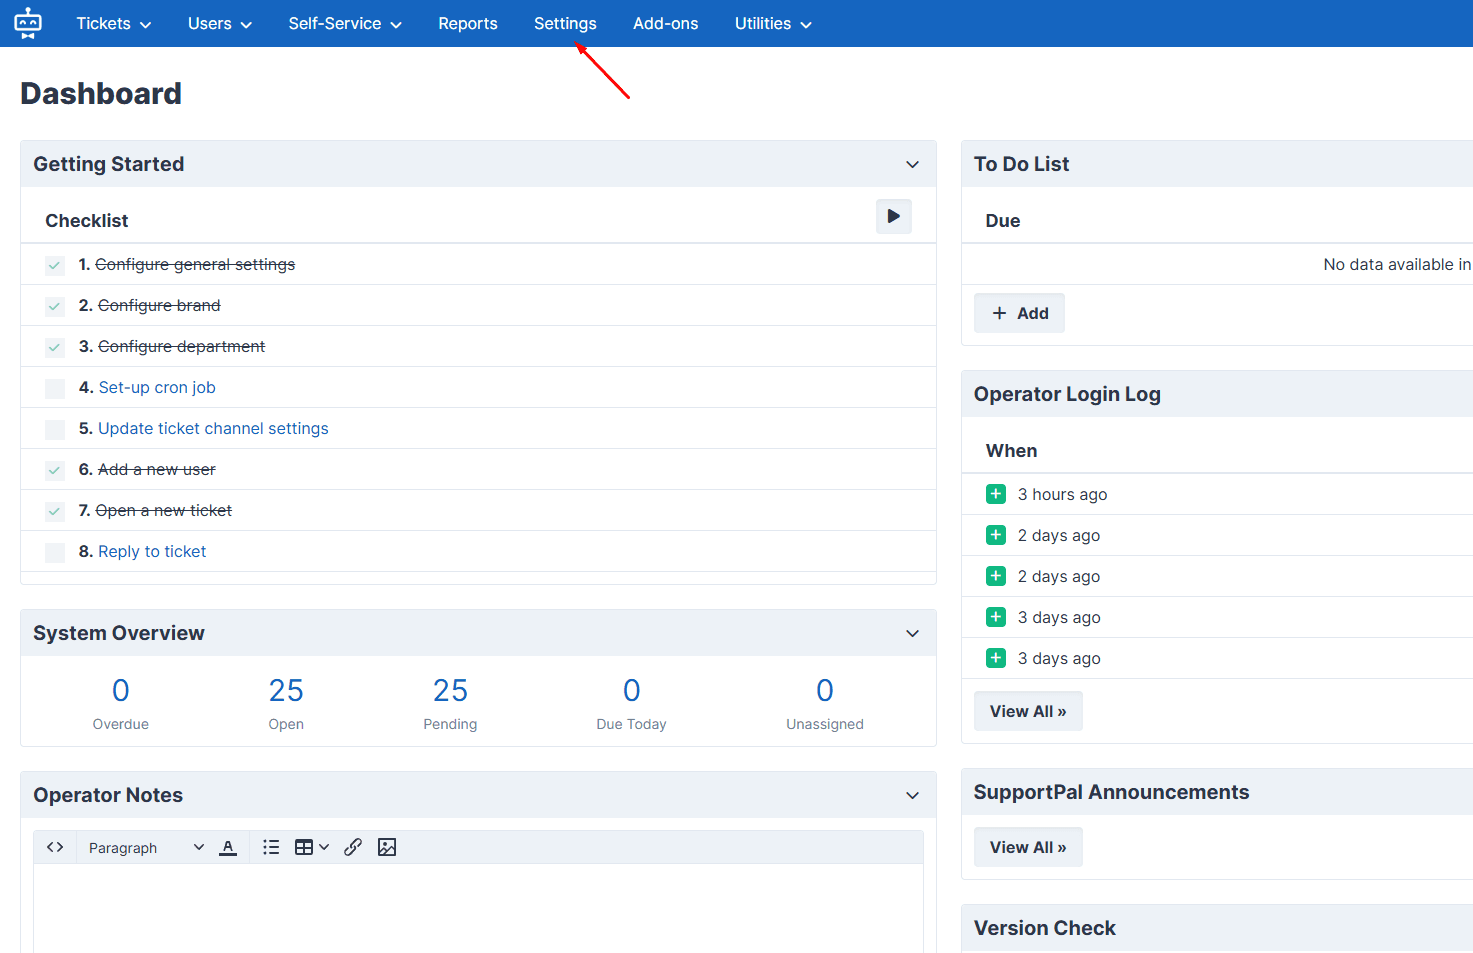The width and height of the screenshot is (1473, 953).
Task: Go to Reports in the top menu
Action: pyautogui.click(x=468, y=23)
